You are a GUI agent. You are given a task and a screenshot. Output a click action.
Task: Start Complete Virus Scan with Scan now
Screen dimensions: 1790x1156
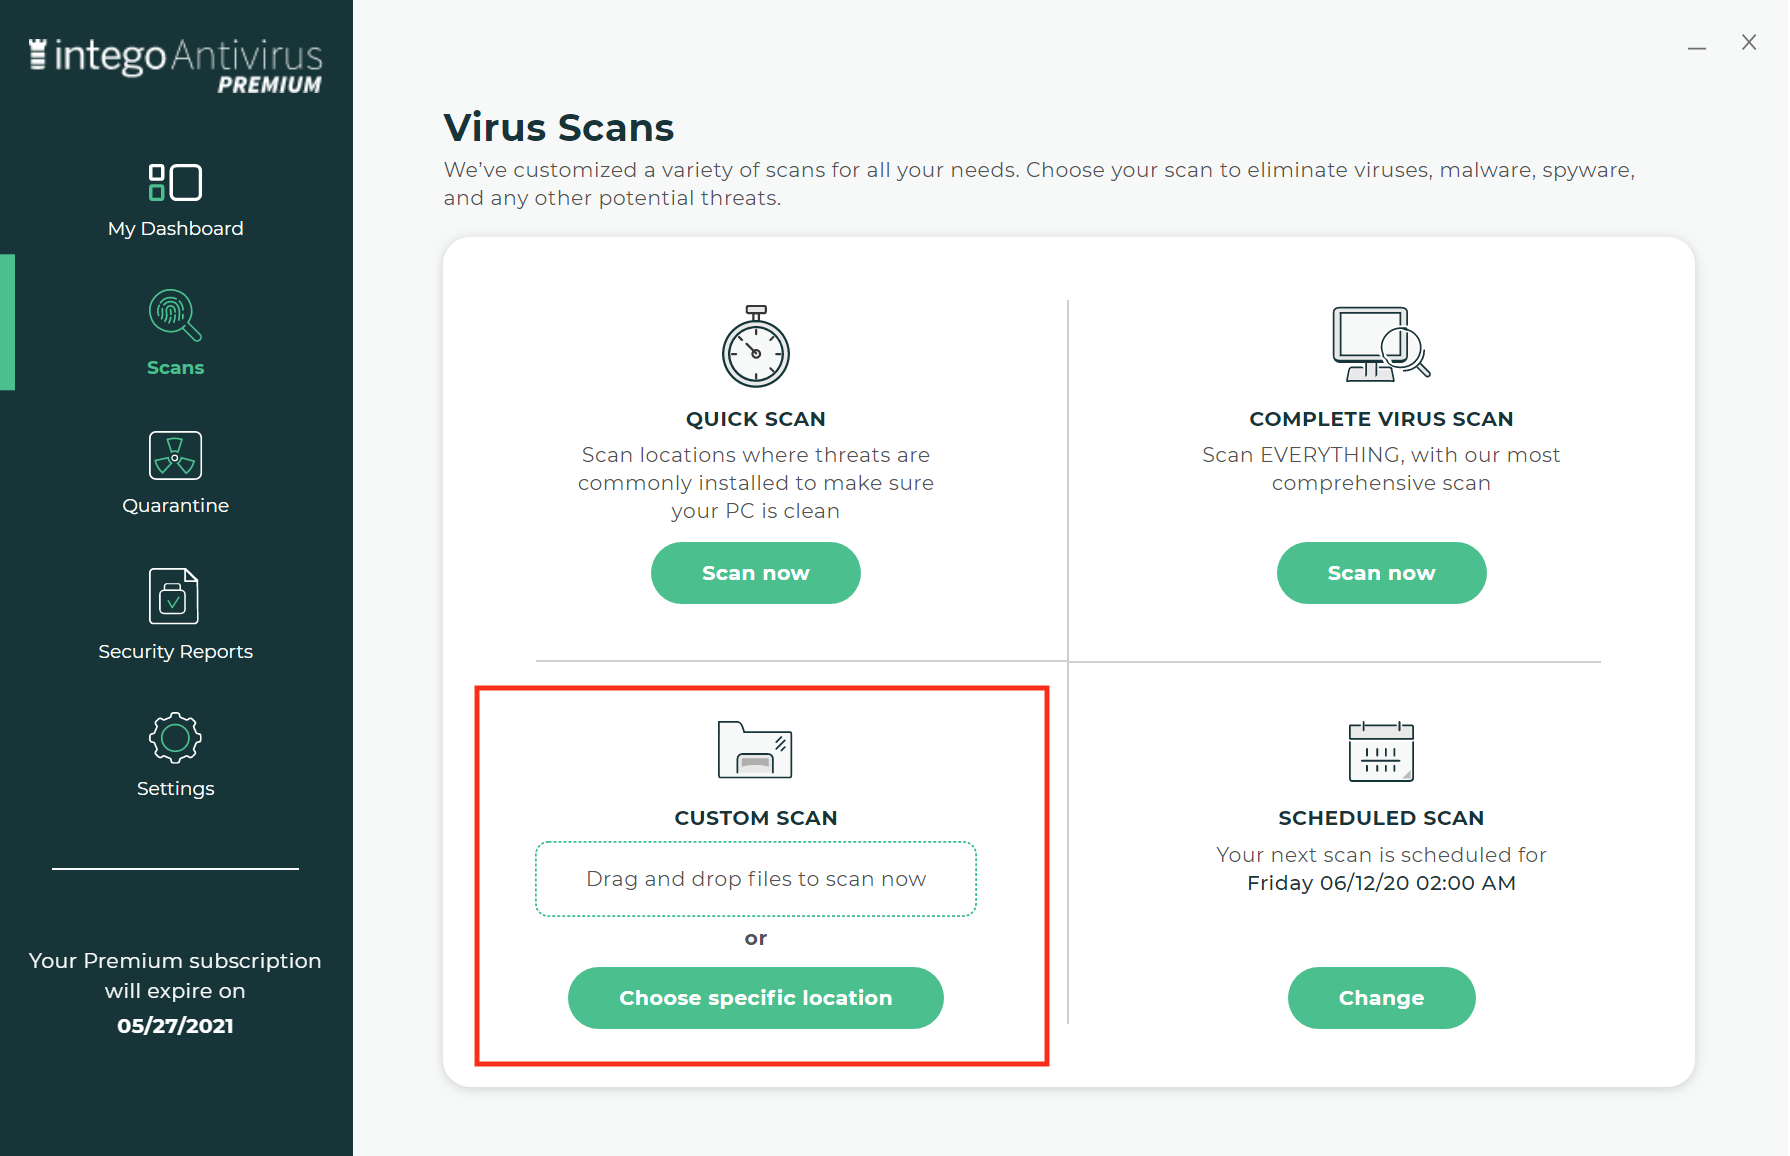click(x=1381, y=573)
